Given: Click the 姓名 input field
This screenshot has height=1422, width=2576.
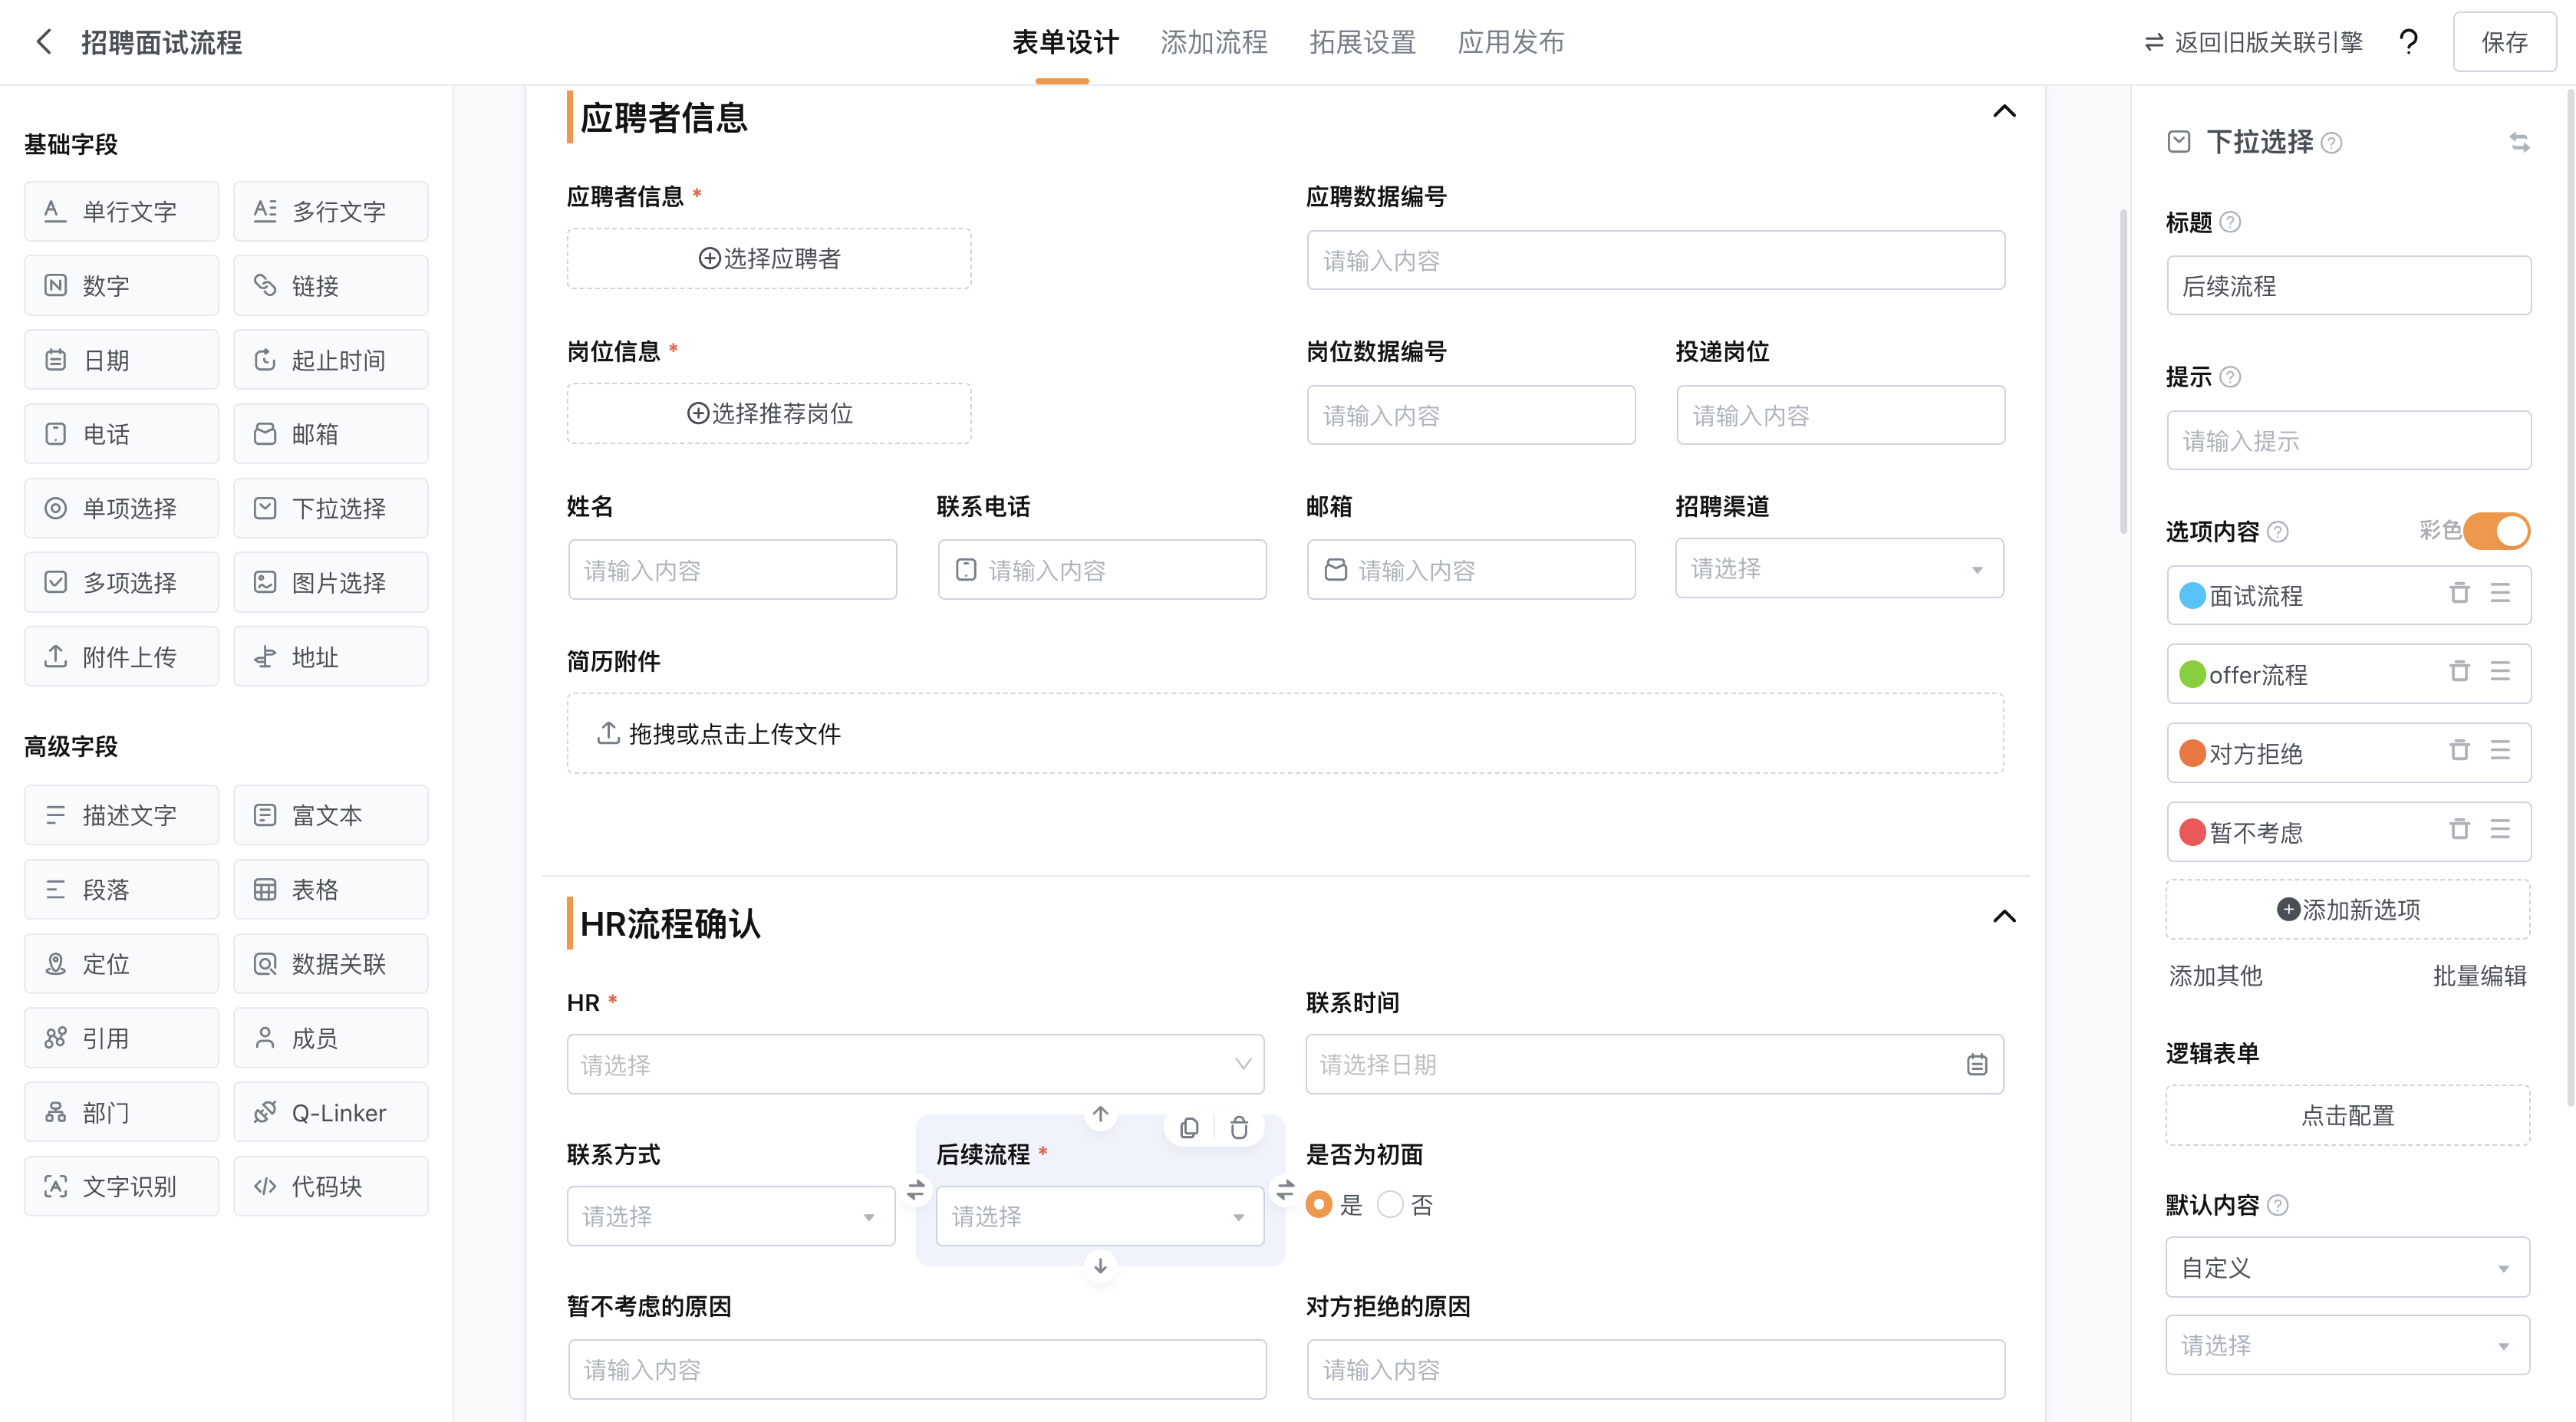Looking at the screenshot, I should (732, 570).
